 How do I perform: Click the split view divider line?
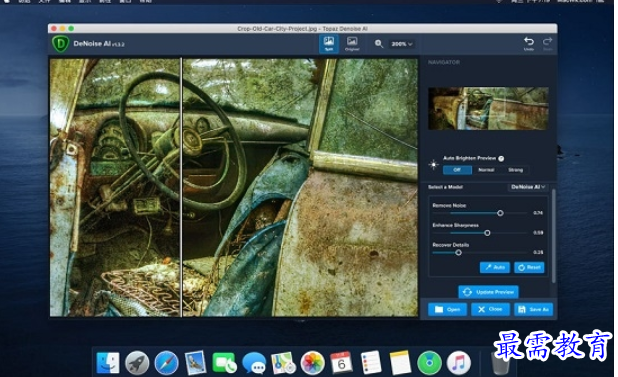182,187
